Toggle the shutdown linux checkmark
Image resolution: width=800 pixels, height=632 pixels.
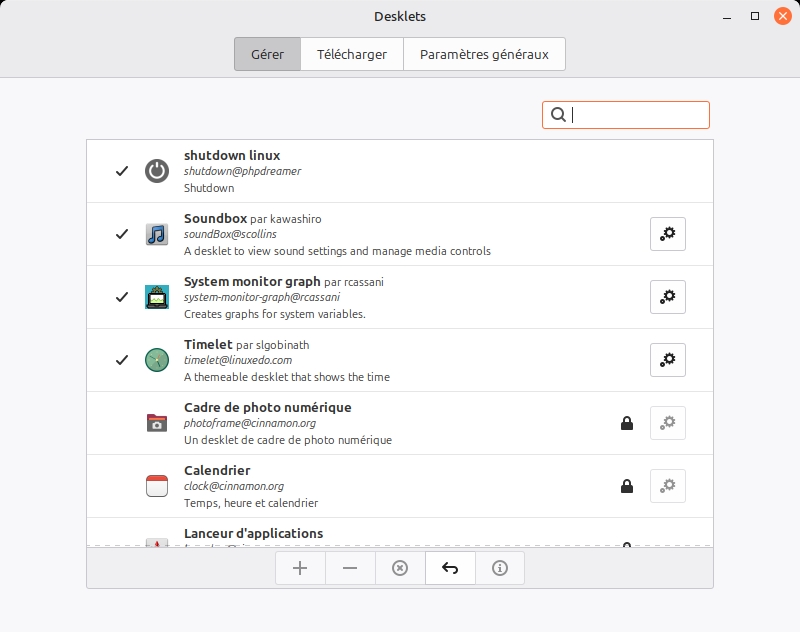[x=122, y=171]
